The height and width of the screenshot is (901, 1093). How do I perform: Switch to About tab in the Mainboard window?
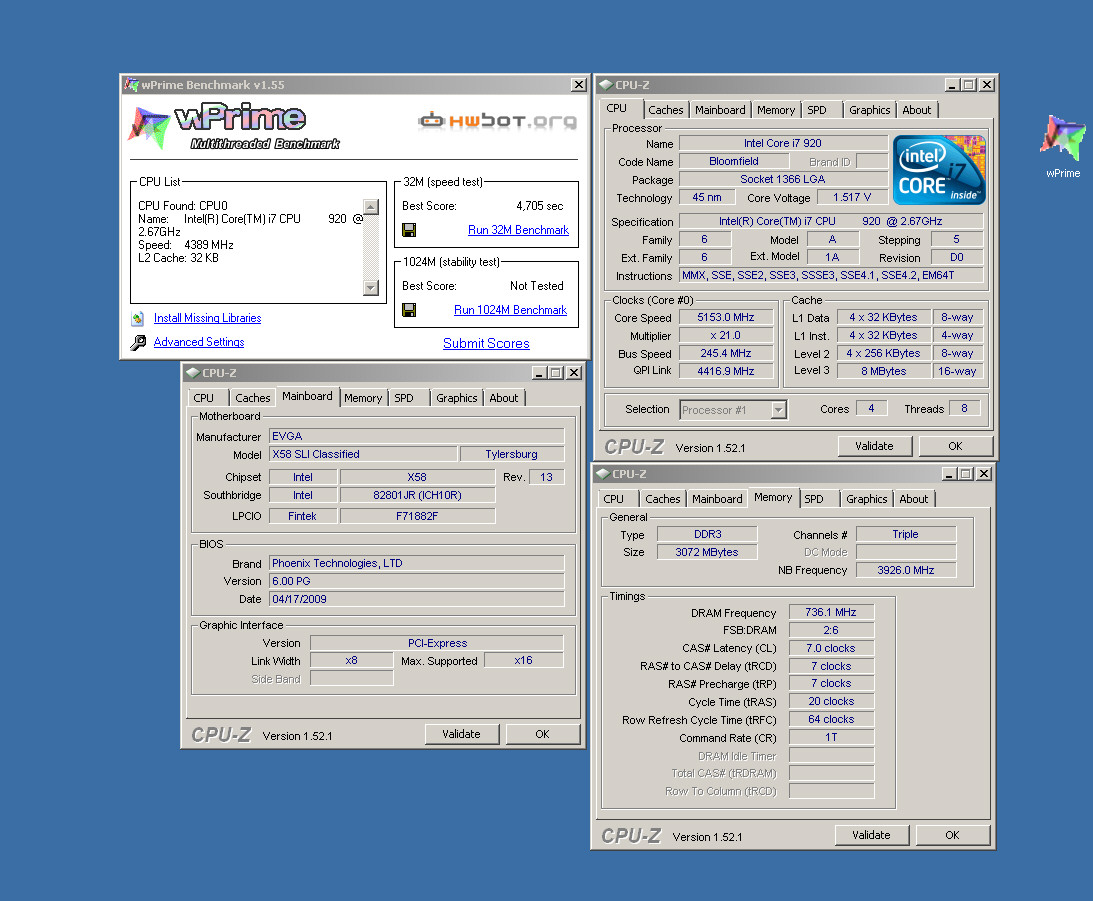[503, 398]
